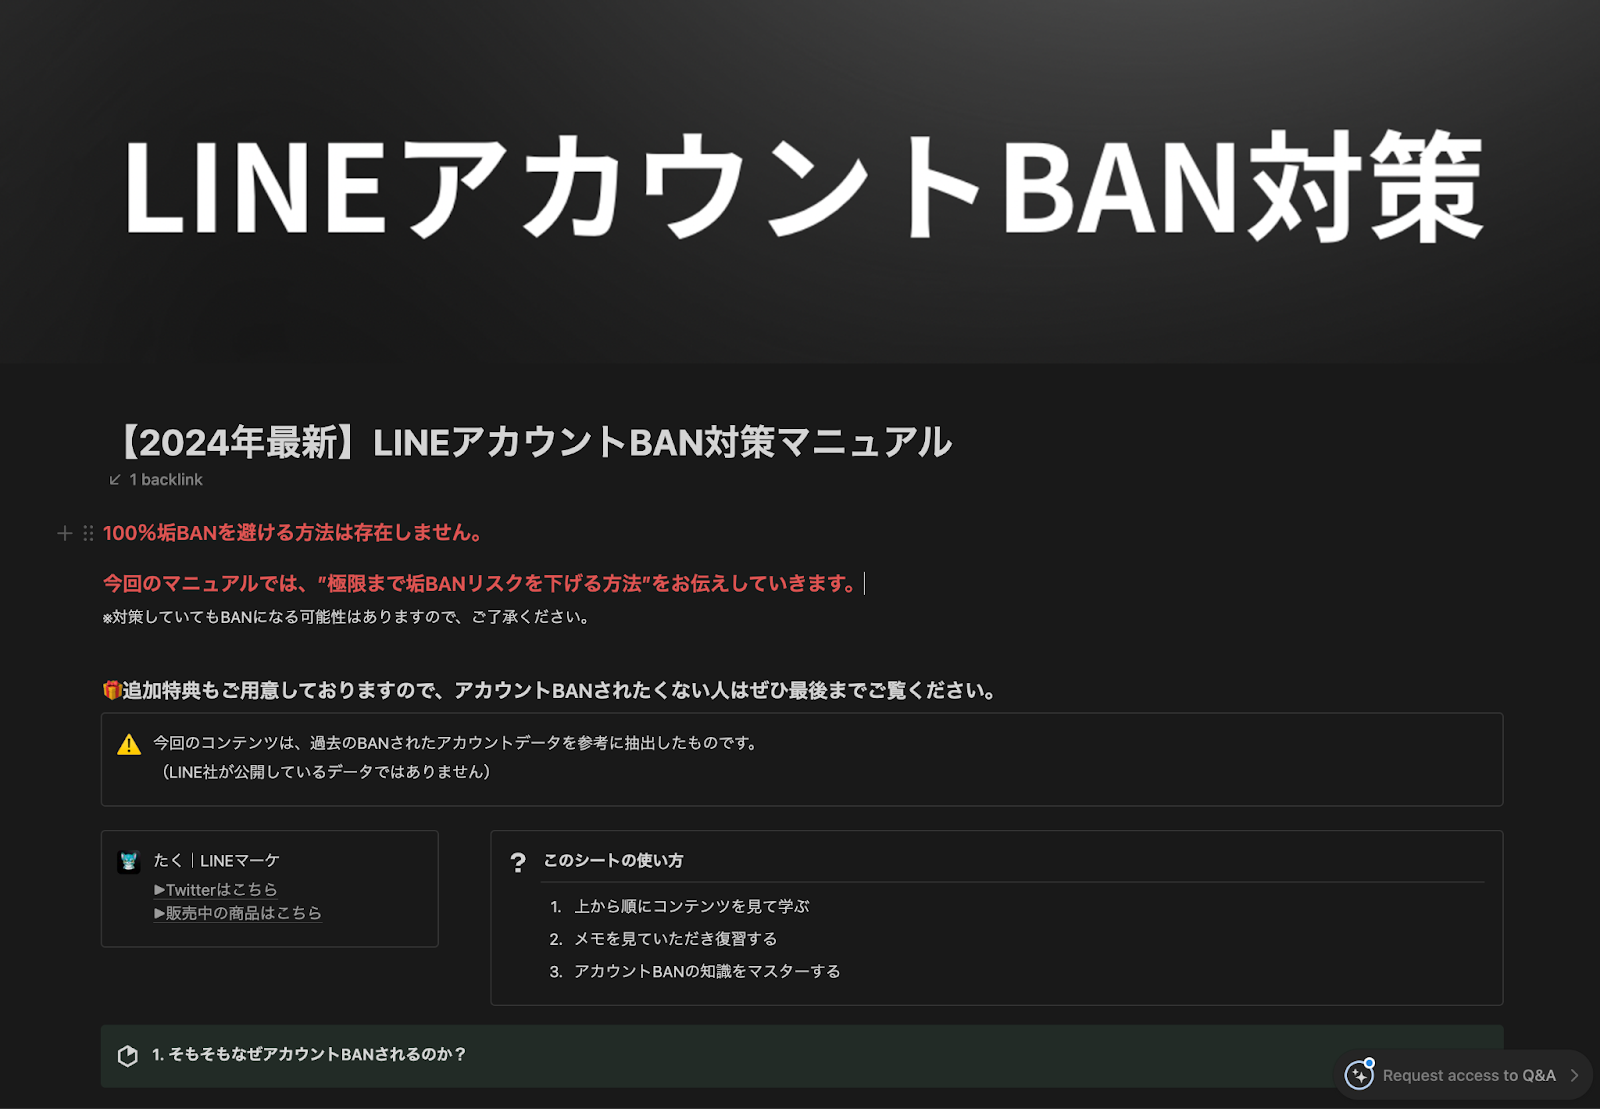The width and height of the screenshot is (1600, 1109).
Task: Click the red line beginning 今回のマニュアルでは
Action: pos(481,584)
